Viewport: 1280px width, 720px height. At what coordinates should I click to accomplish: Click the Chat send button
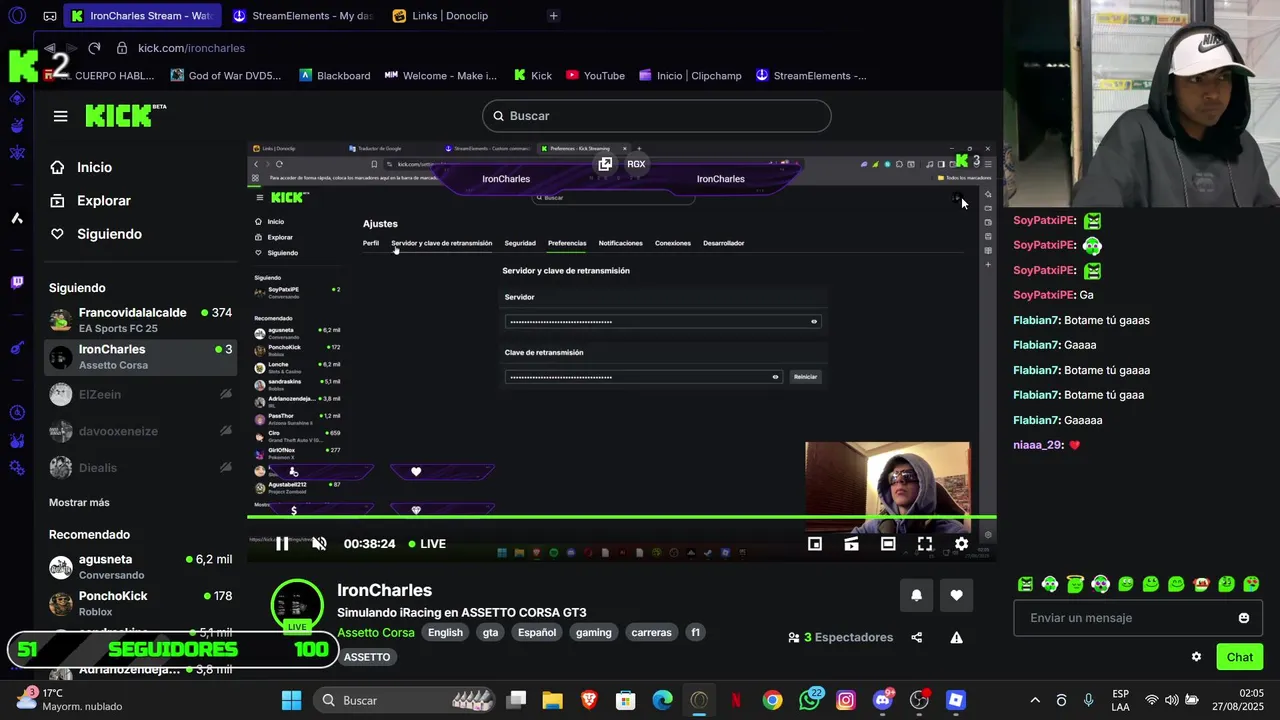(x=1239, y=657)
